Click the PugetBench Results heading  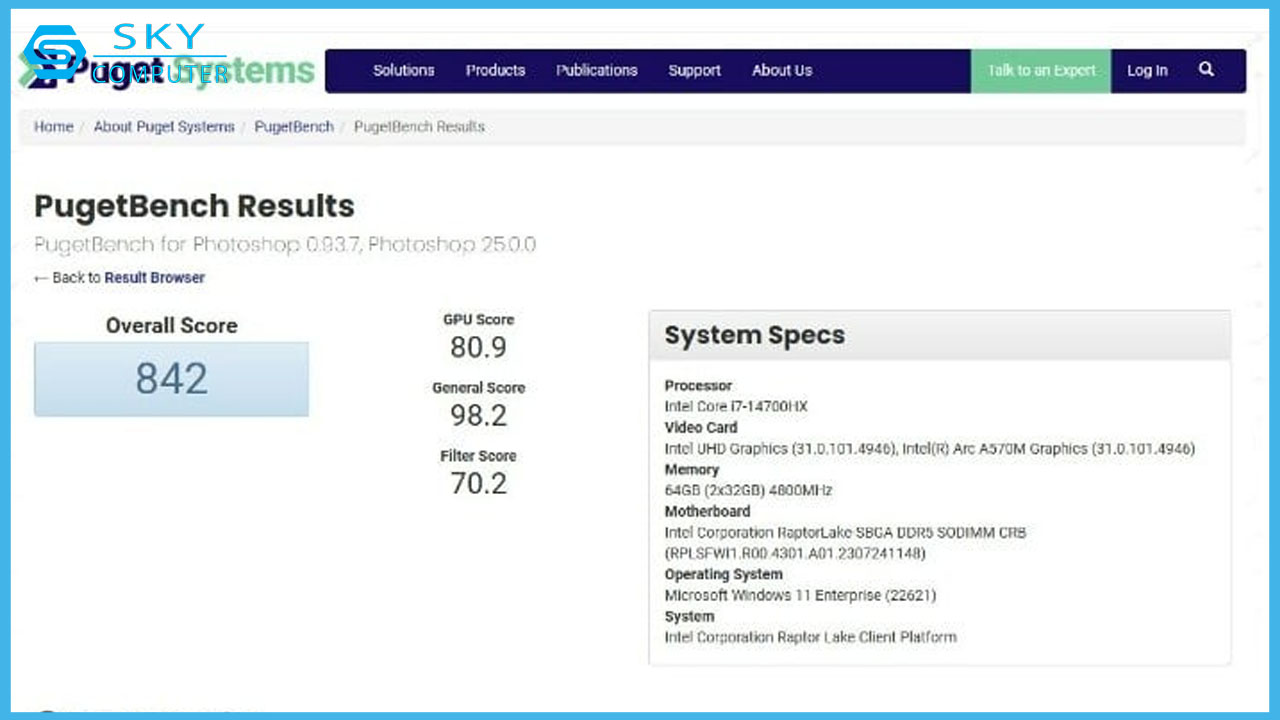point(194,206)
